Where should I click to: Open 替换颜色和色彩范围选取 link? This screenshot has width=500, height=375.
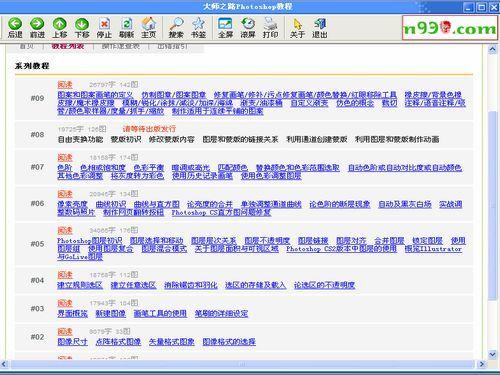point(298,167)
